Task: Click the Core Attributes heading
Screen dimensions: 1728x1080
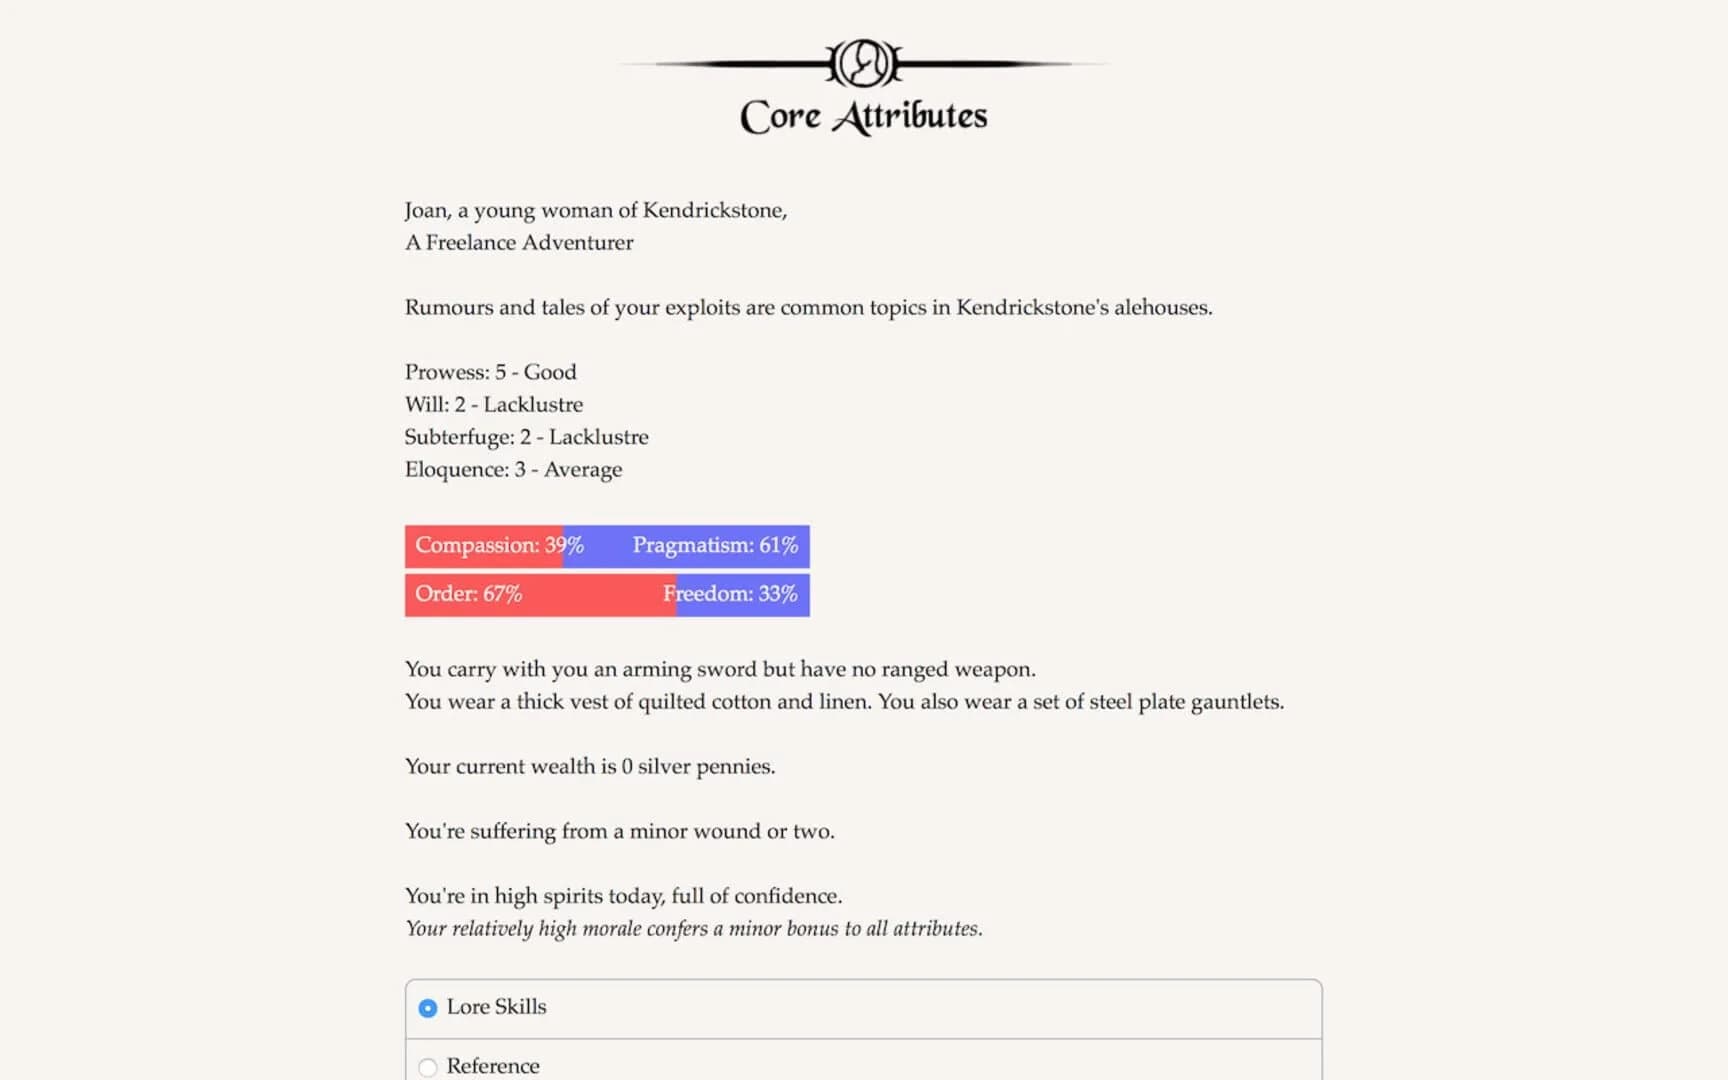Action: 863,116
